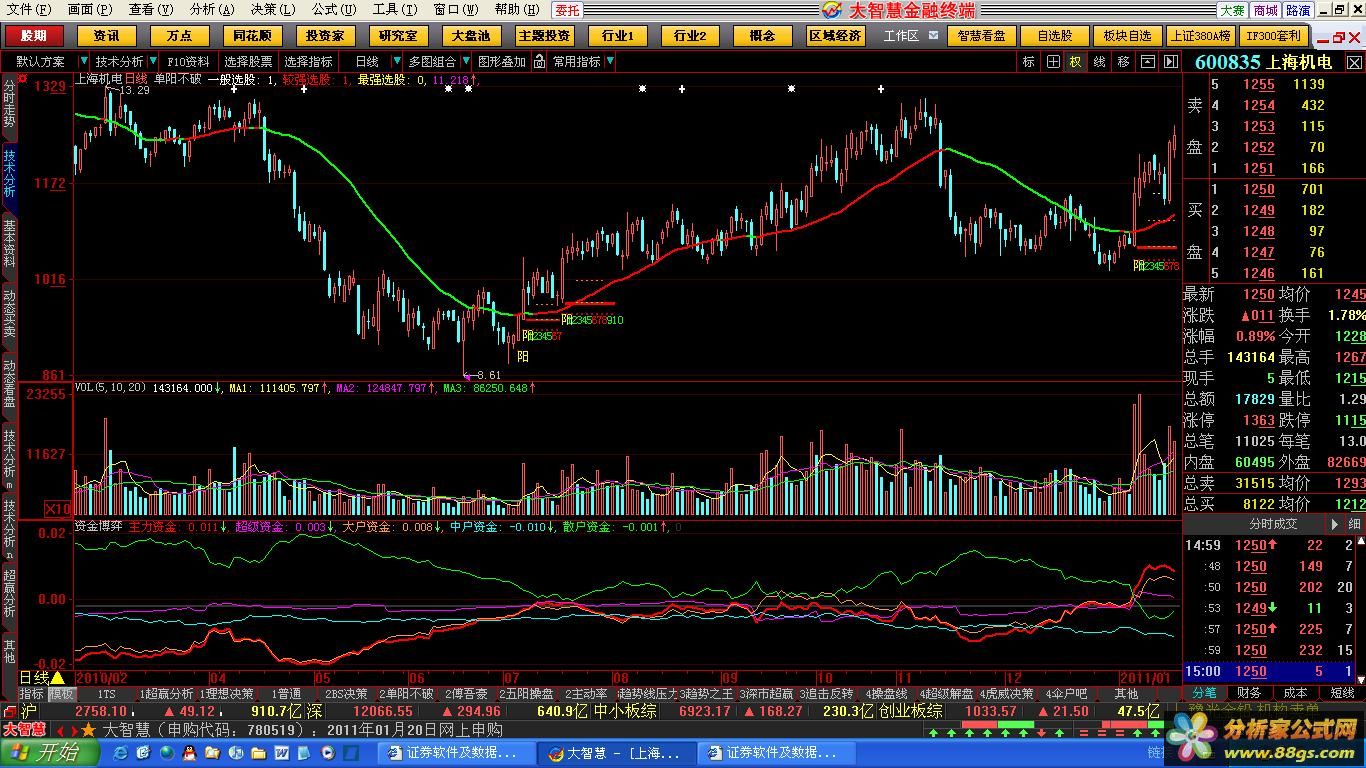Screen dimensions: 1366x768
Task: Select the 4操盘线 indicator tab
Action: coord(885,693)
